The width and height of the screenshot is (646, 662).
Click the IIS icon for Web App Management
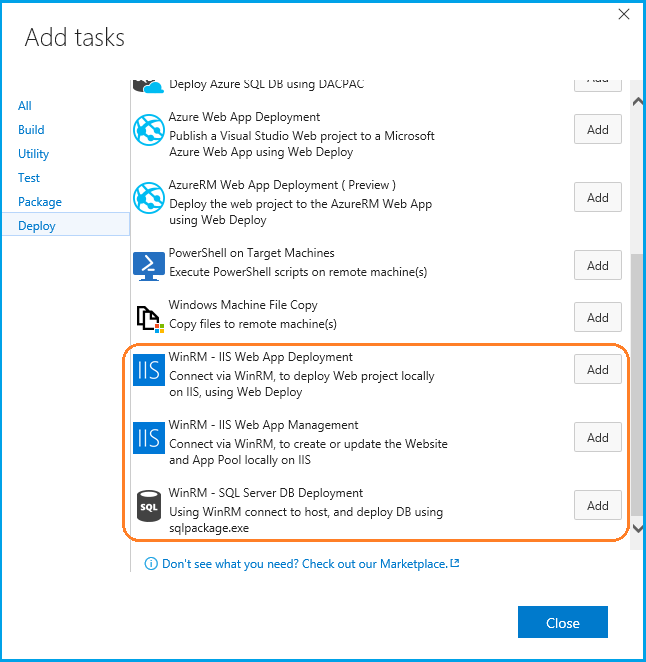click(149, 438)
